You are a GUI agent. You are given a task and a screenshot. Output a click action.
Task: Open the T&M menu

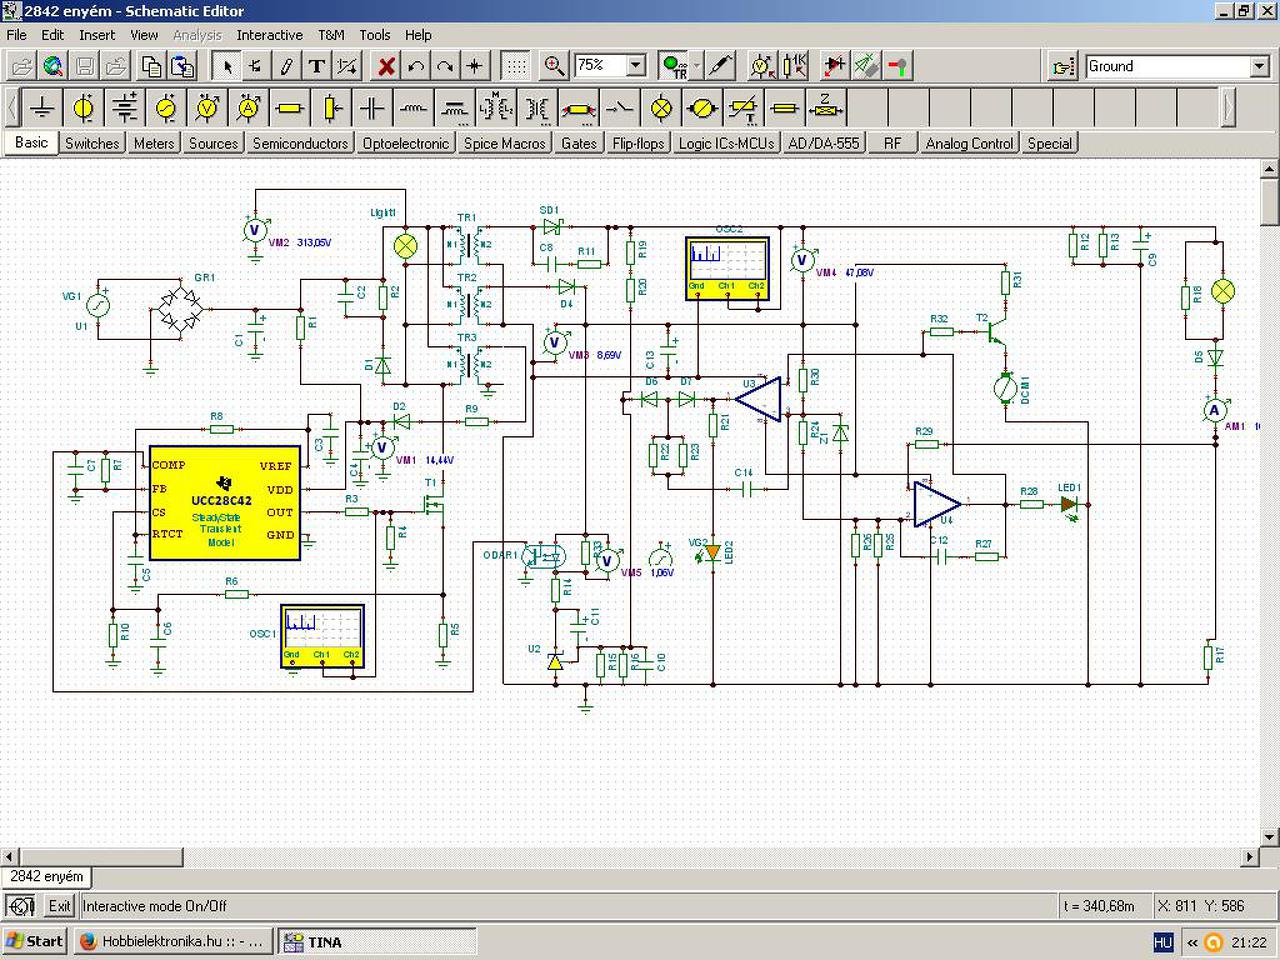point(331,34)
